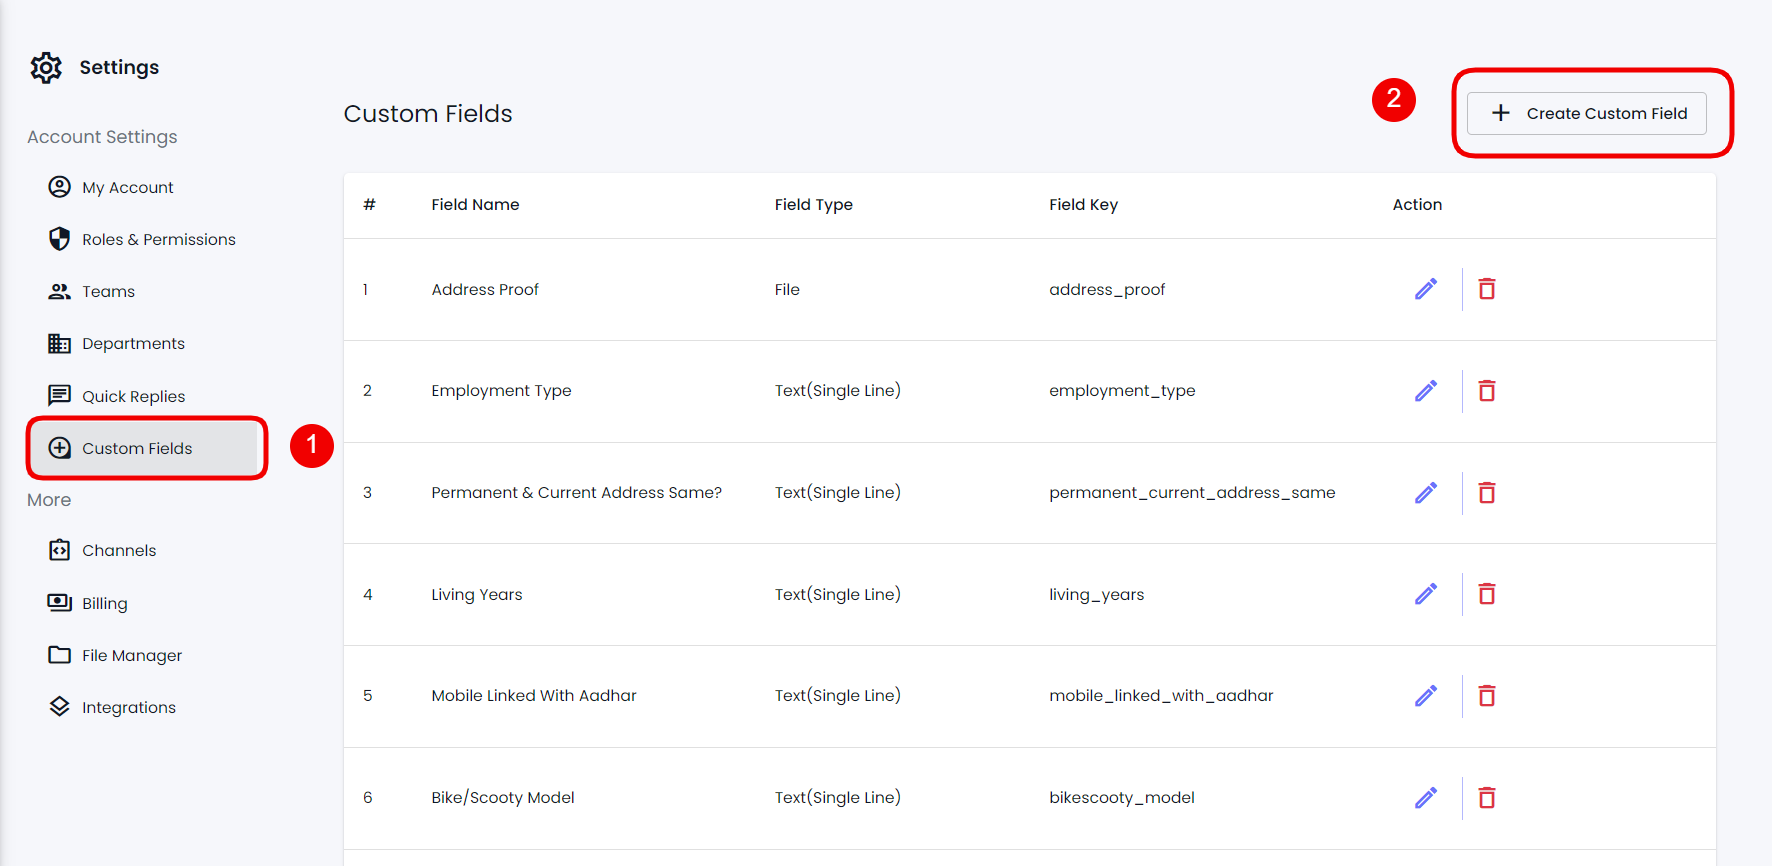Click Create Custom Field button
The height and width of the screenshot is (866, 1772).
point(1587,113)
